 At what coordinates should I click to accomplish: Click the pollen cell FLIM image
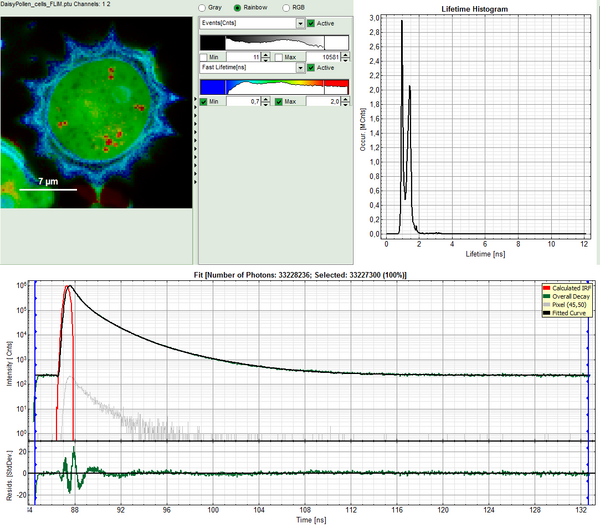click(95, 110)
